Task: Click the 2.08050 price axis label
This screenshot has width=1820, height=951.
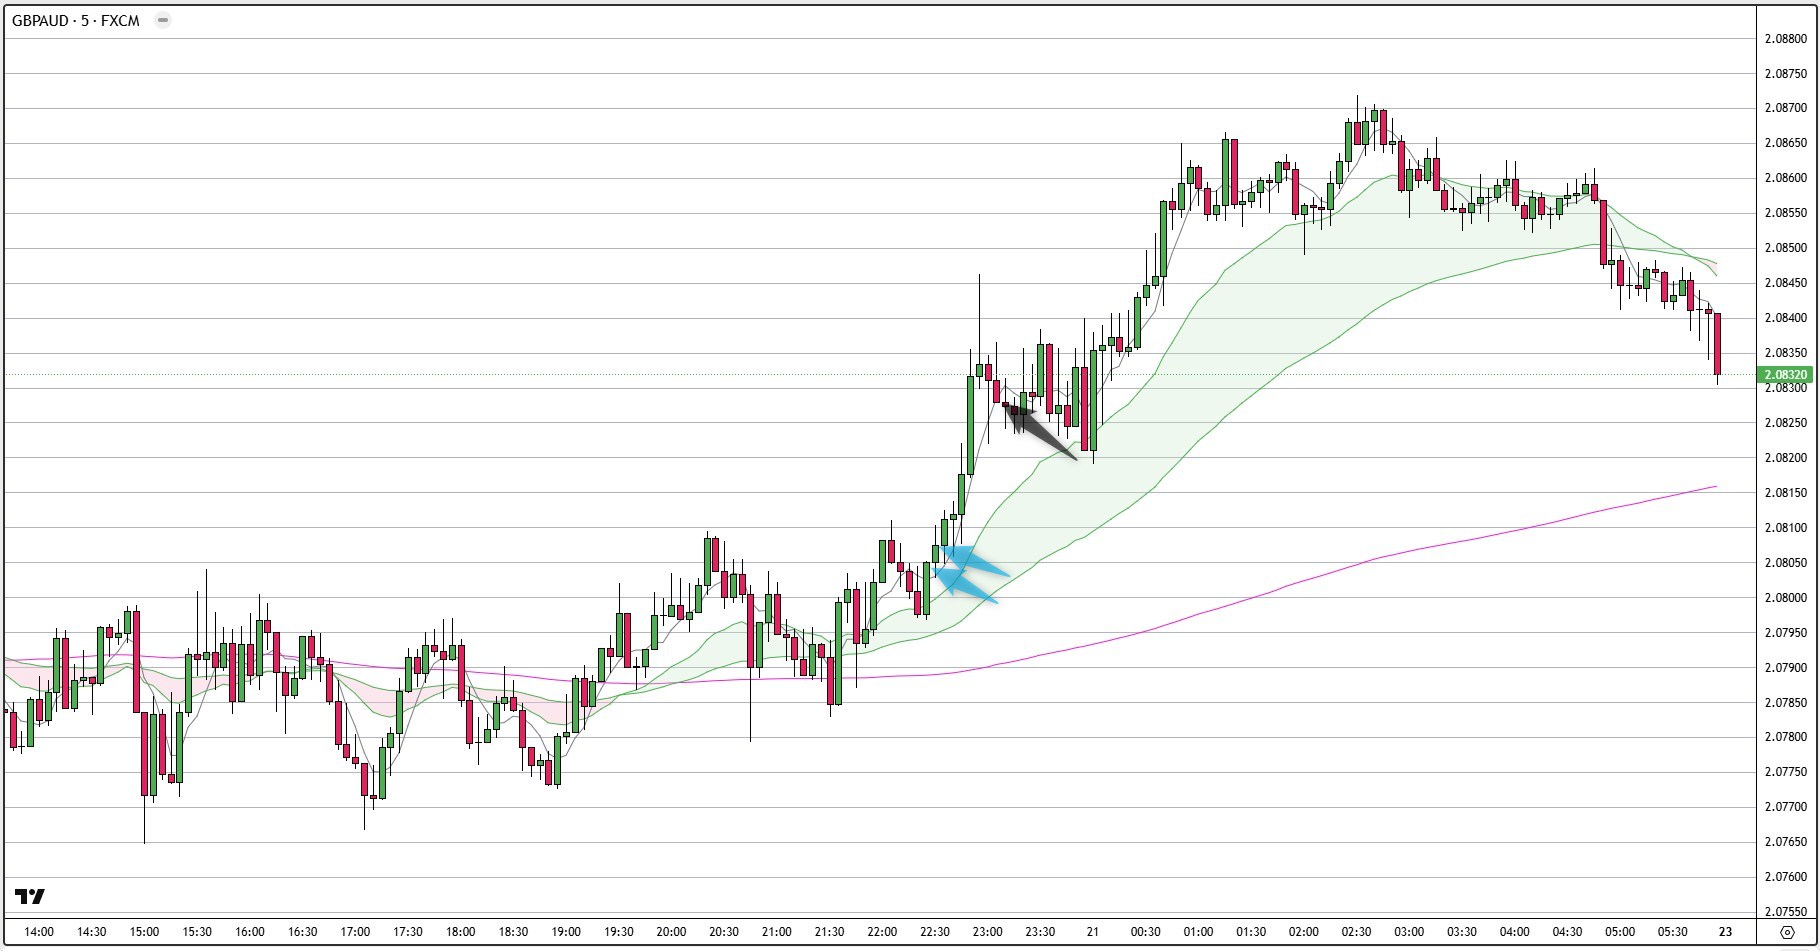Action: pyautogui.click(x=1785, y=563)
